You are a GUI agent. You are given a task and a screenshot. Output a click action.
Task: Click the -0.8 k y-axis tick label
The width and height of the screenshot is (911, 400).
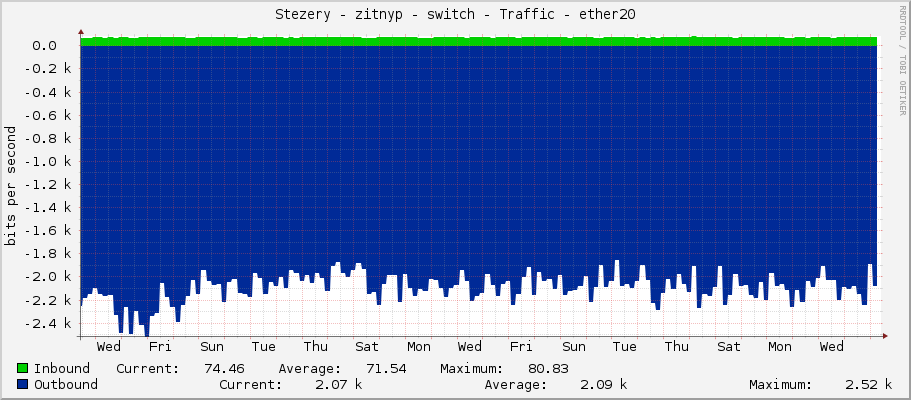pos(48,138)
